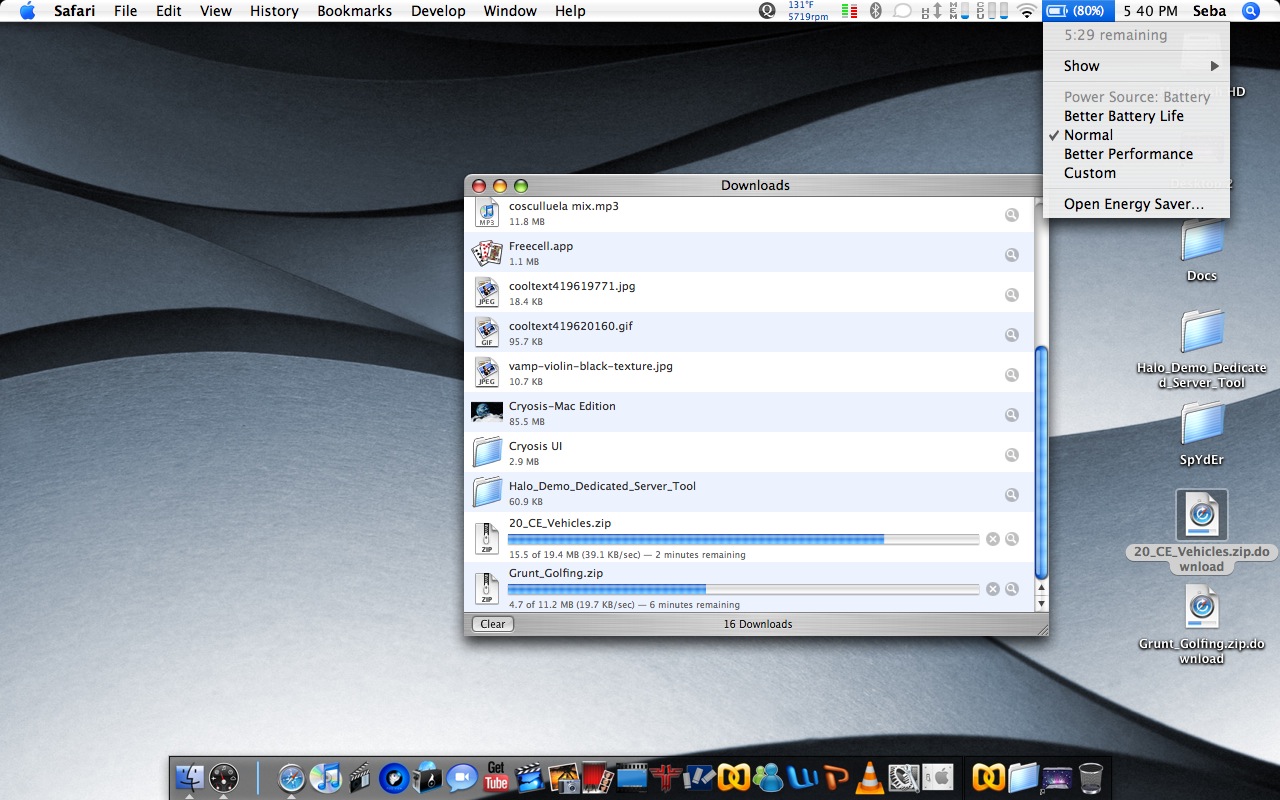Screen dimensions: 1280x800
Task: Select the Docs folder on desktop
Action: click(1202, 249)
